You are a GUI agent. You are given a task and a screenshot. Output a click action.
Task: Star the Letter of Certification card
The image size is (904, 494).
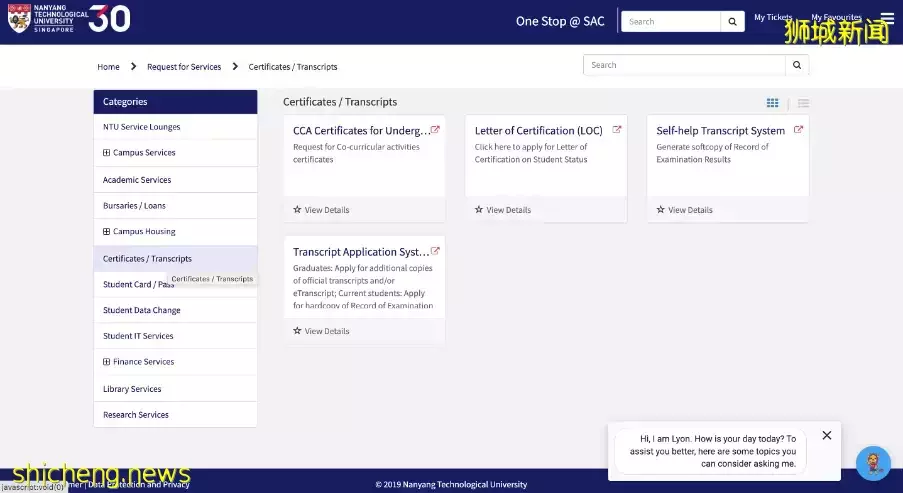(479, 210)
